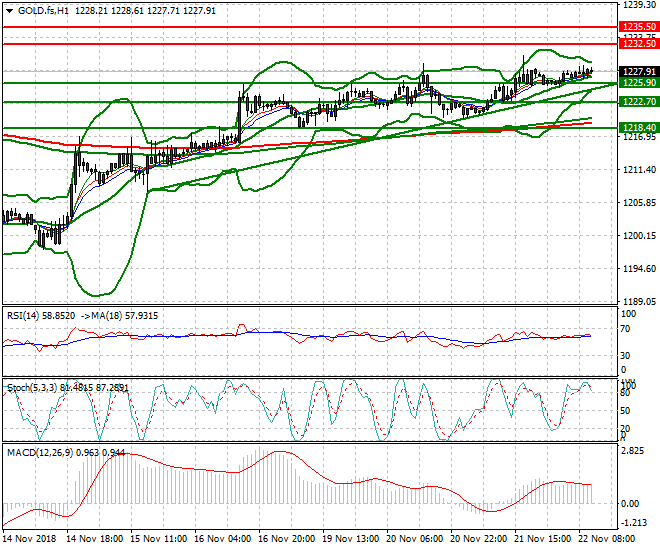
Task: Select the 1222.70 green level tag
Action: coord(639,101)
